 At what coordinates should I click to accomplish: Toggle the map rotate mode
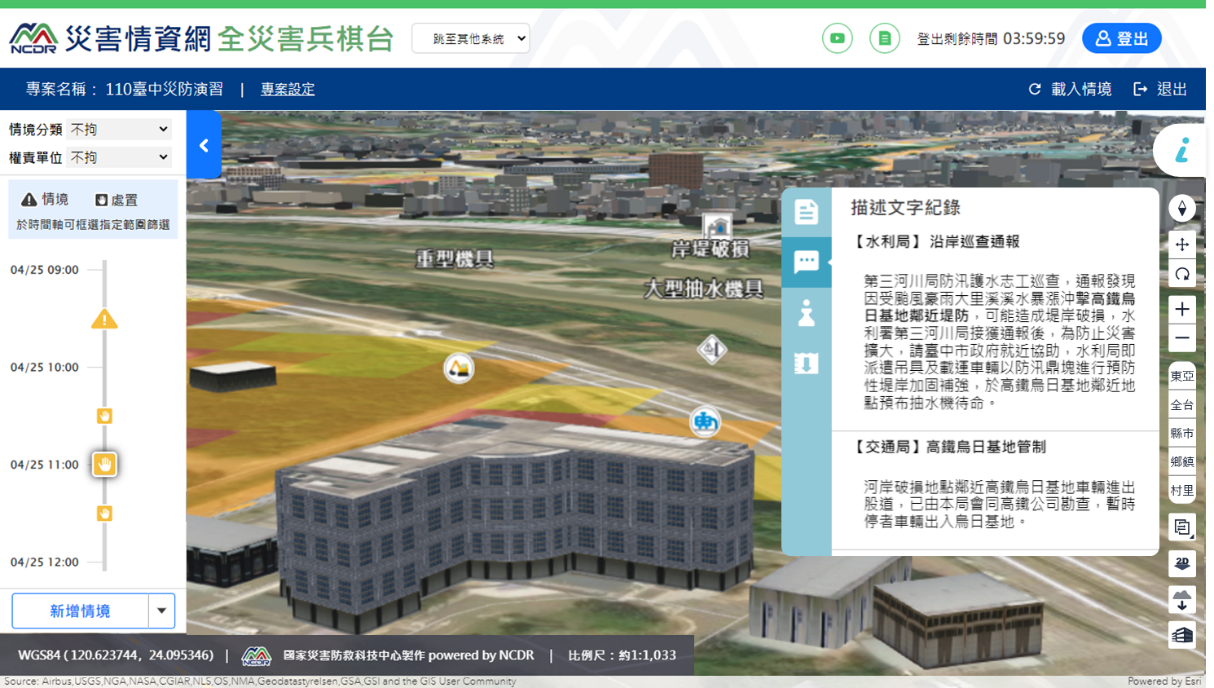coord(1183,274)
